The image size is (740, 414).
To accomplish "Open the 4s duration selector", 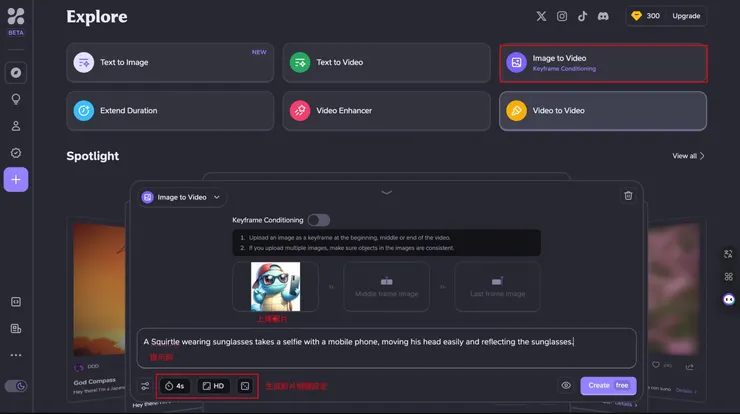I will click(x=175, y=386).
